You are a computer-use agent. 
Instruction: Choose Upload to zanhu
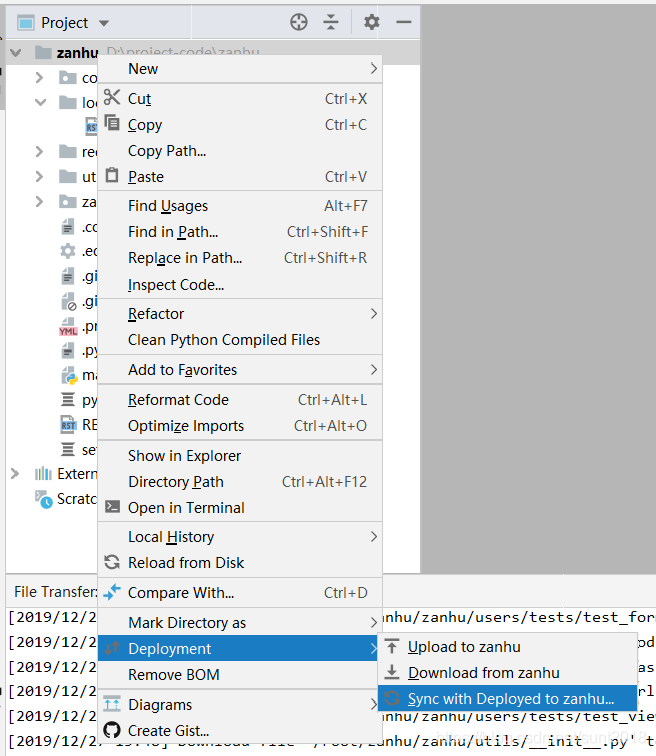coord(507,647)
